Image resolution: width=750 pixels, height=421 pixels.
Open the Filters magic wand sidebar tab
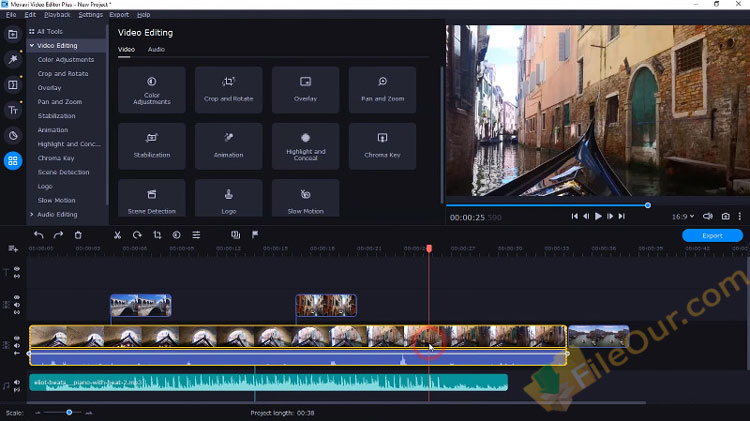pyautogui.click(x=13, y=59)
